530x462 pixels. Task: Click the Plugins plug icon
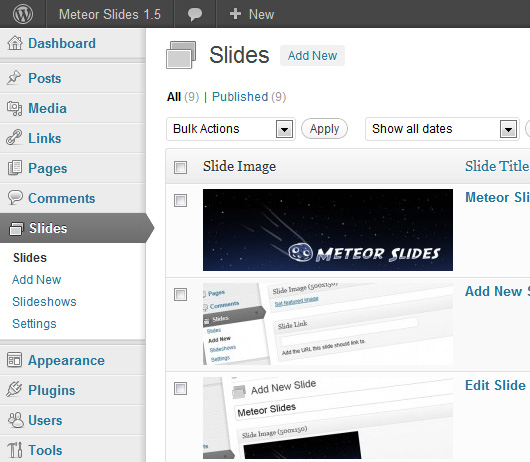click(14, 390)
